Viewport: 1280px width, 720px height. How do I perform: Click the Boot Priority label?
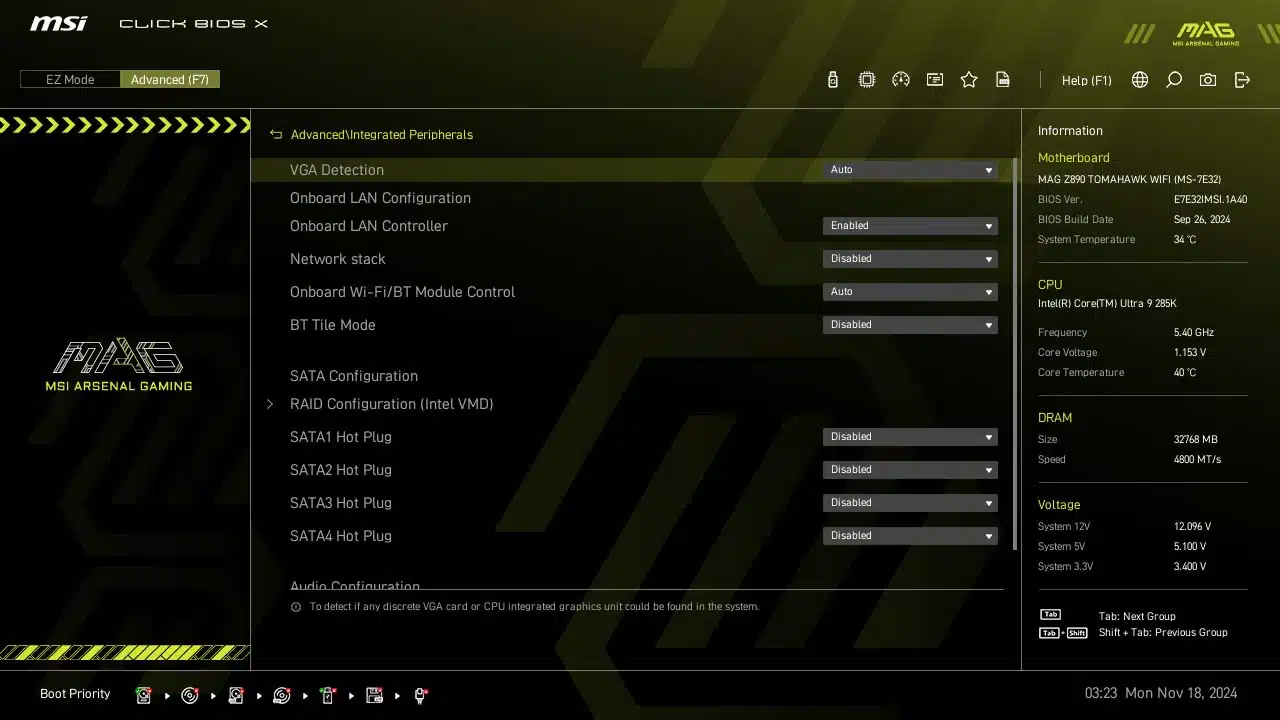coord(75,694)
